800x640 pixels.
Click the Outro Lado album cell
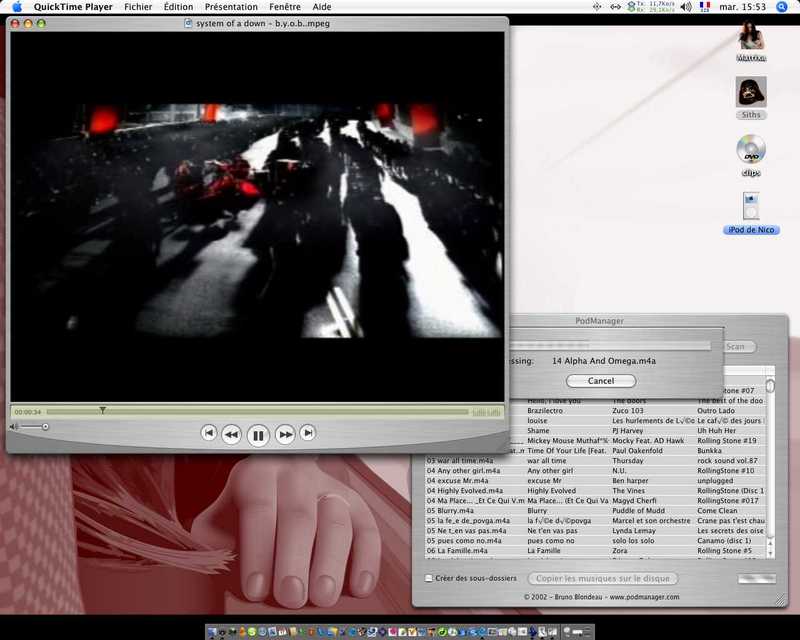pos(716,410)
